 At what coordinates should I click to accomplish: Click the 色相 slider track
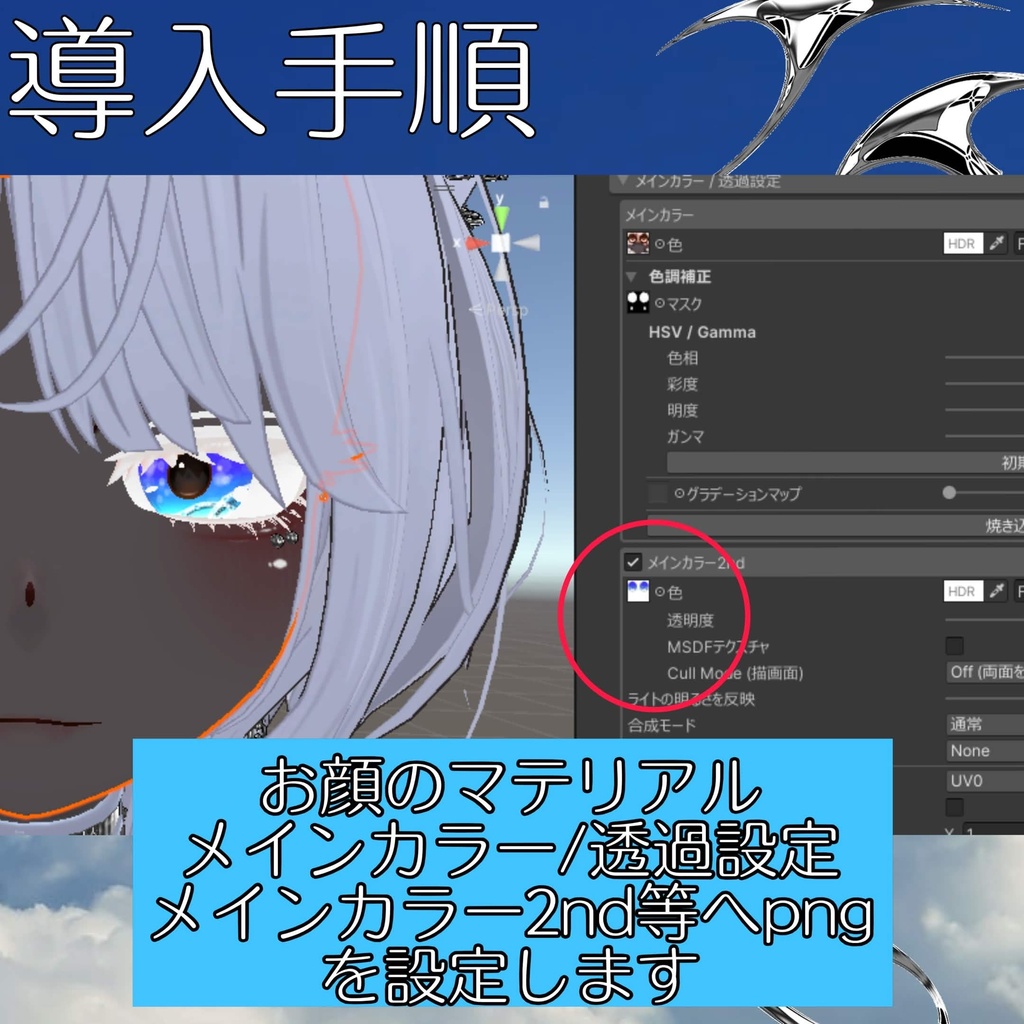tap(984, 358)
